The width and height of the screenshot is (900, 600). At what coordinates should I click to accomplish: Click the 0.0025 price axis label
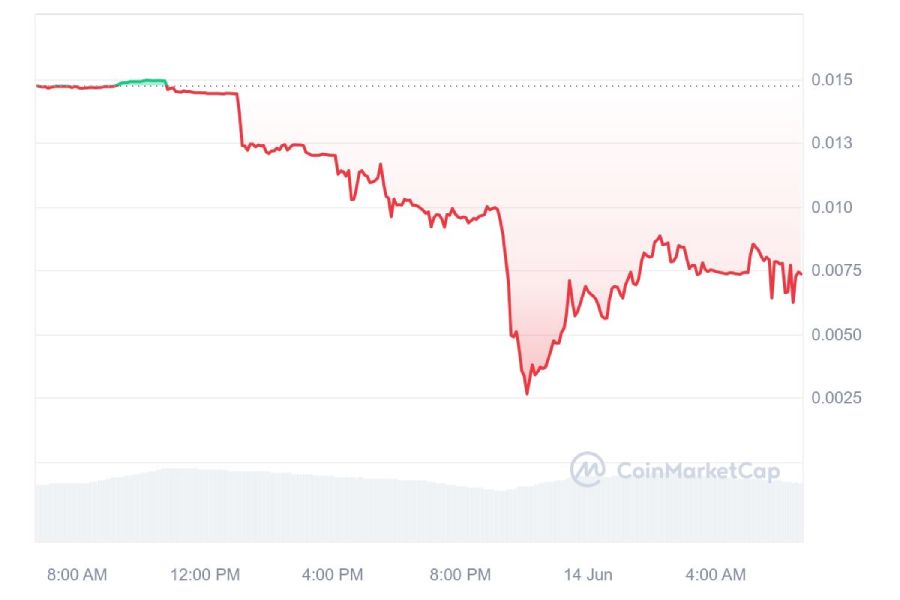point(836,398)
